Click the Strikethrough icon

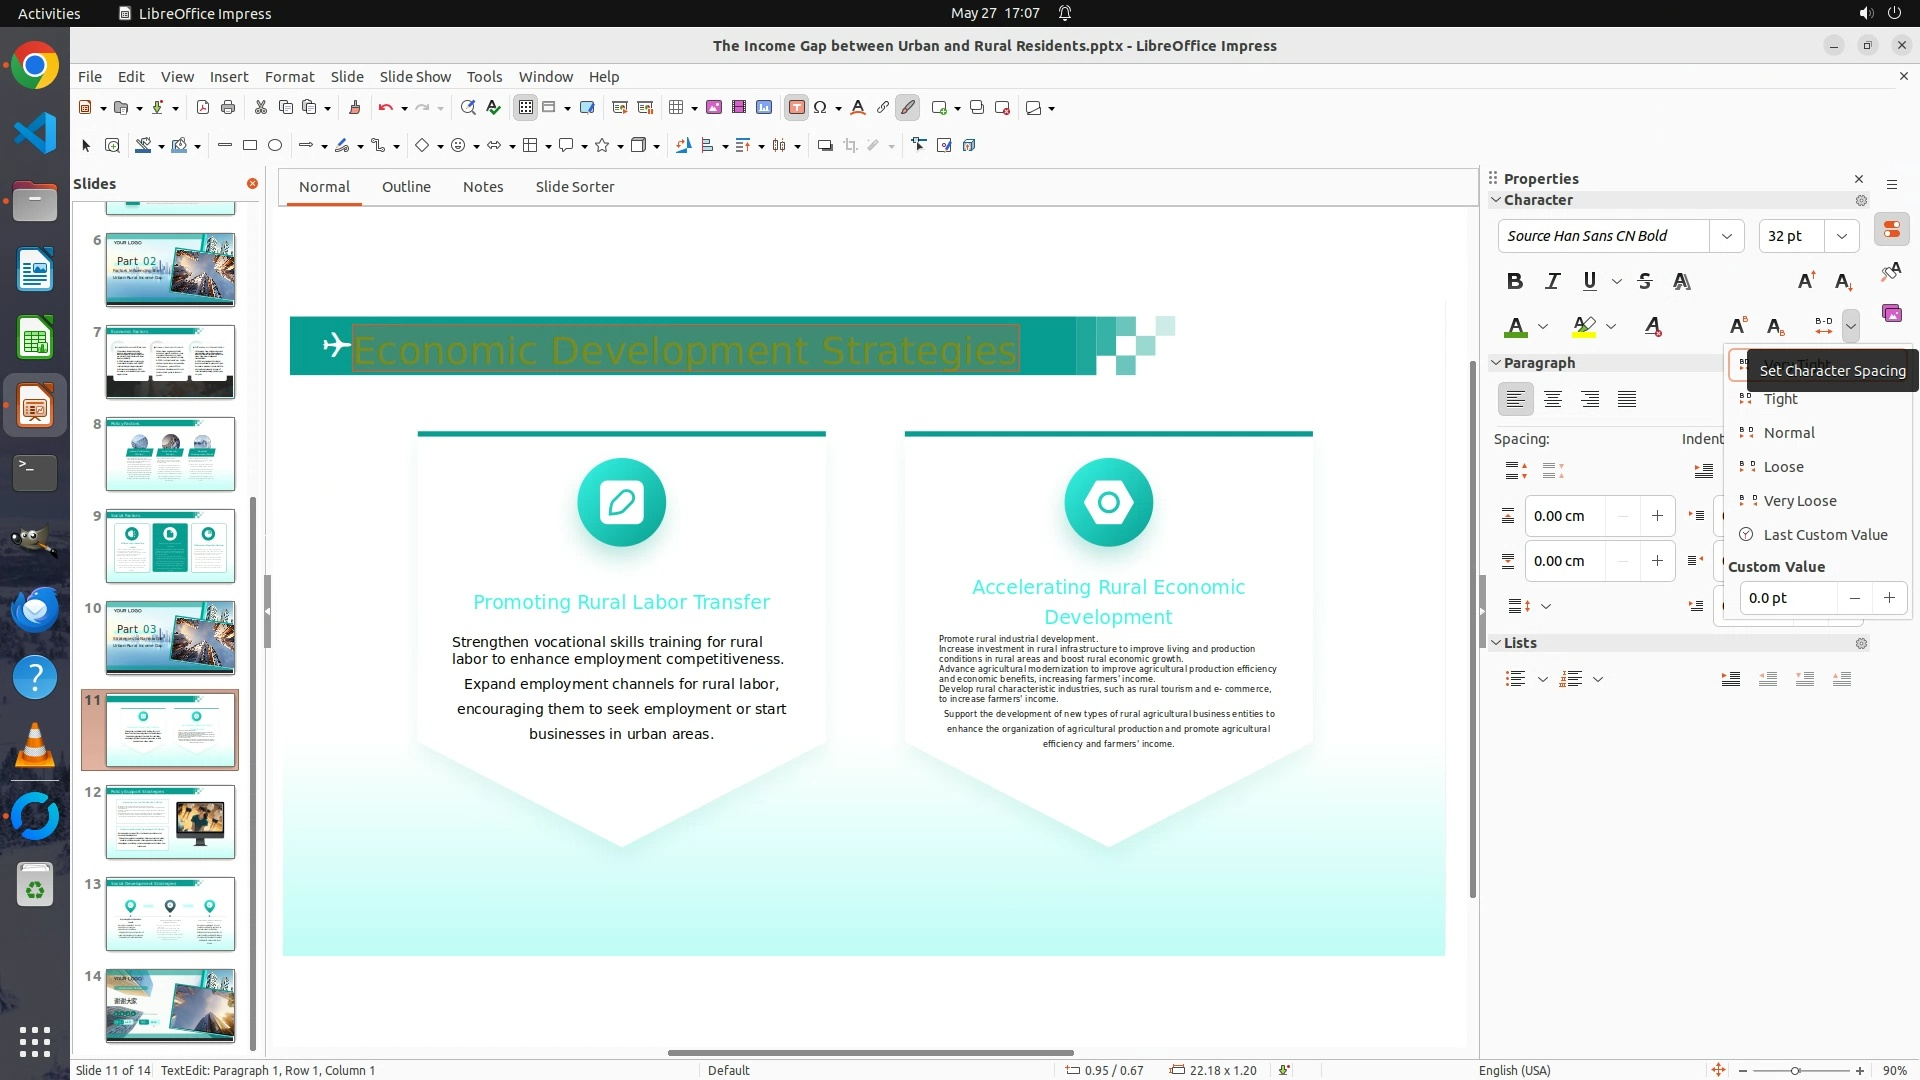(1644, 281)
